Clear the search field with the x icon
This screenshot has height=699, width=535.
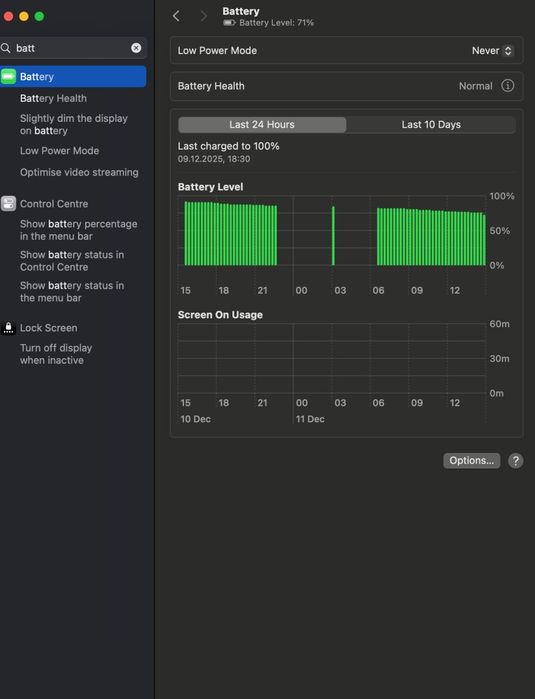point(136,48)
